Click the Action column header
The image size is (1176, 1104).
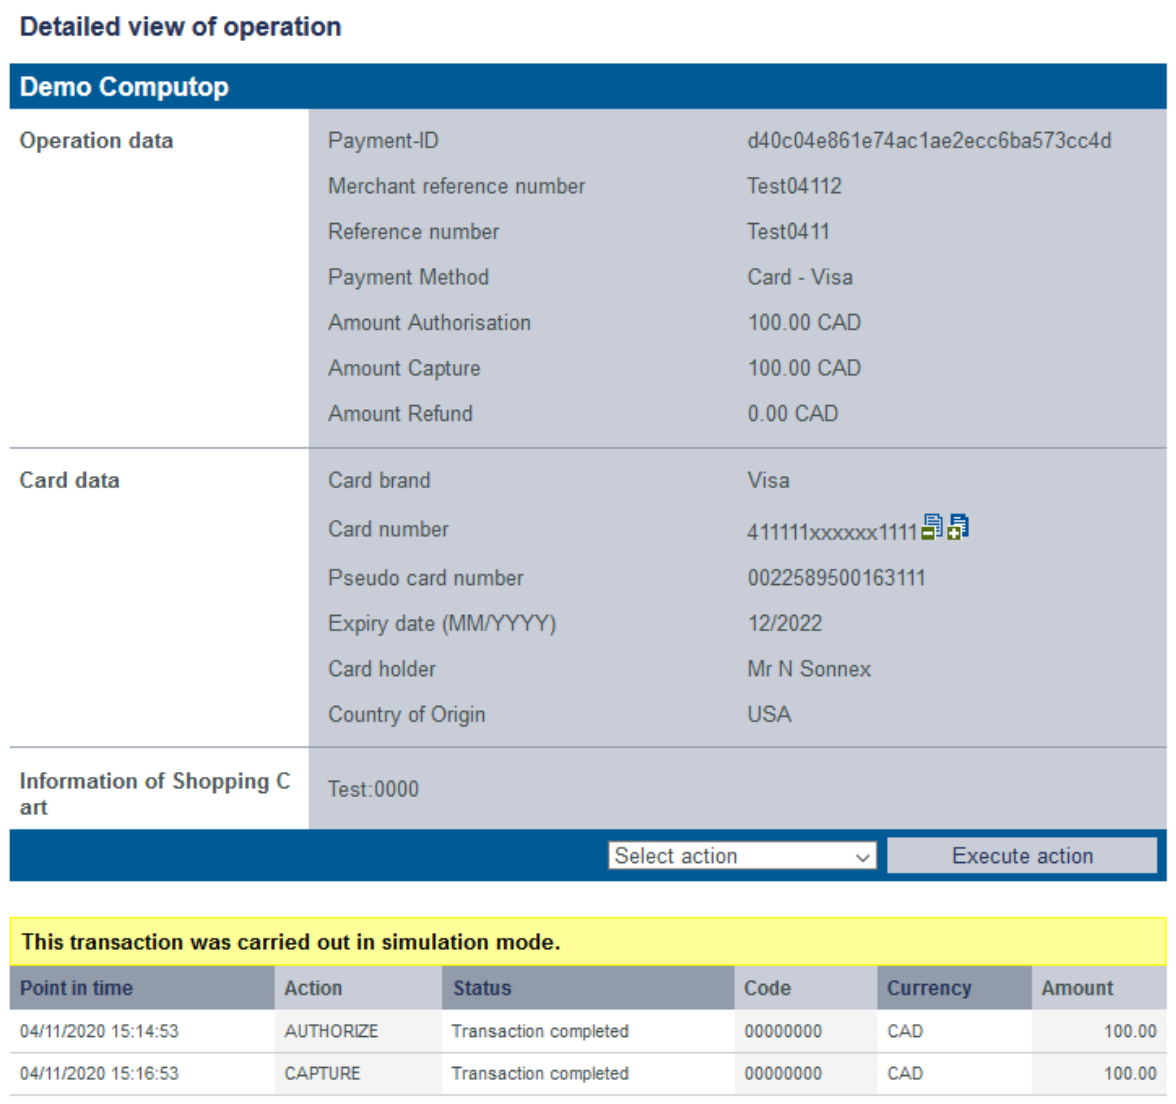(x=313, y=988)
